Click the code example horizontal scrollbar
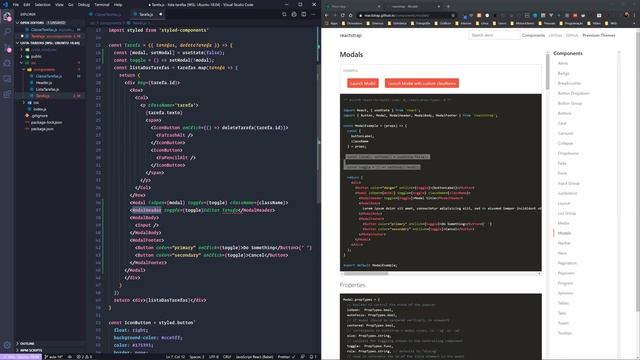 365,274
